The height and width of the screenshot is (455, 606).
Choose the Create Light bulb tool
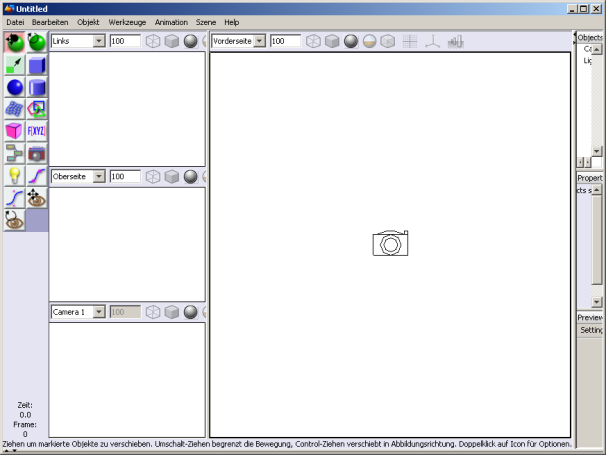15,176
